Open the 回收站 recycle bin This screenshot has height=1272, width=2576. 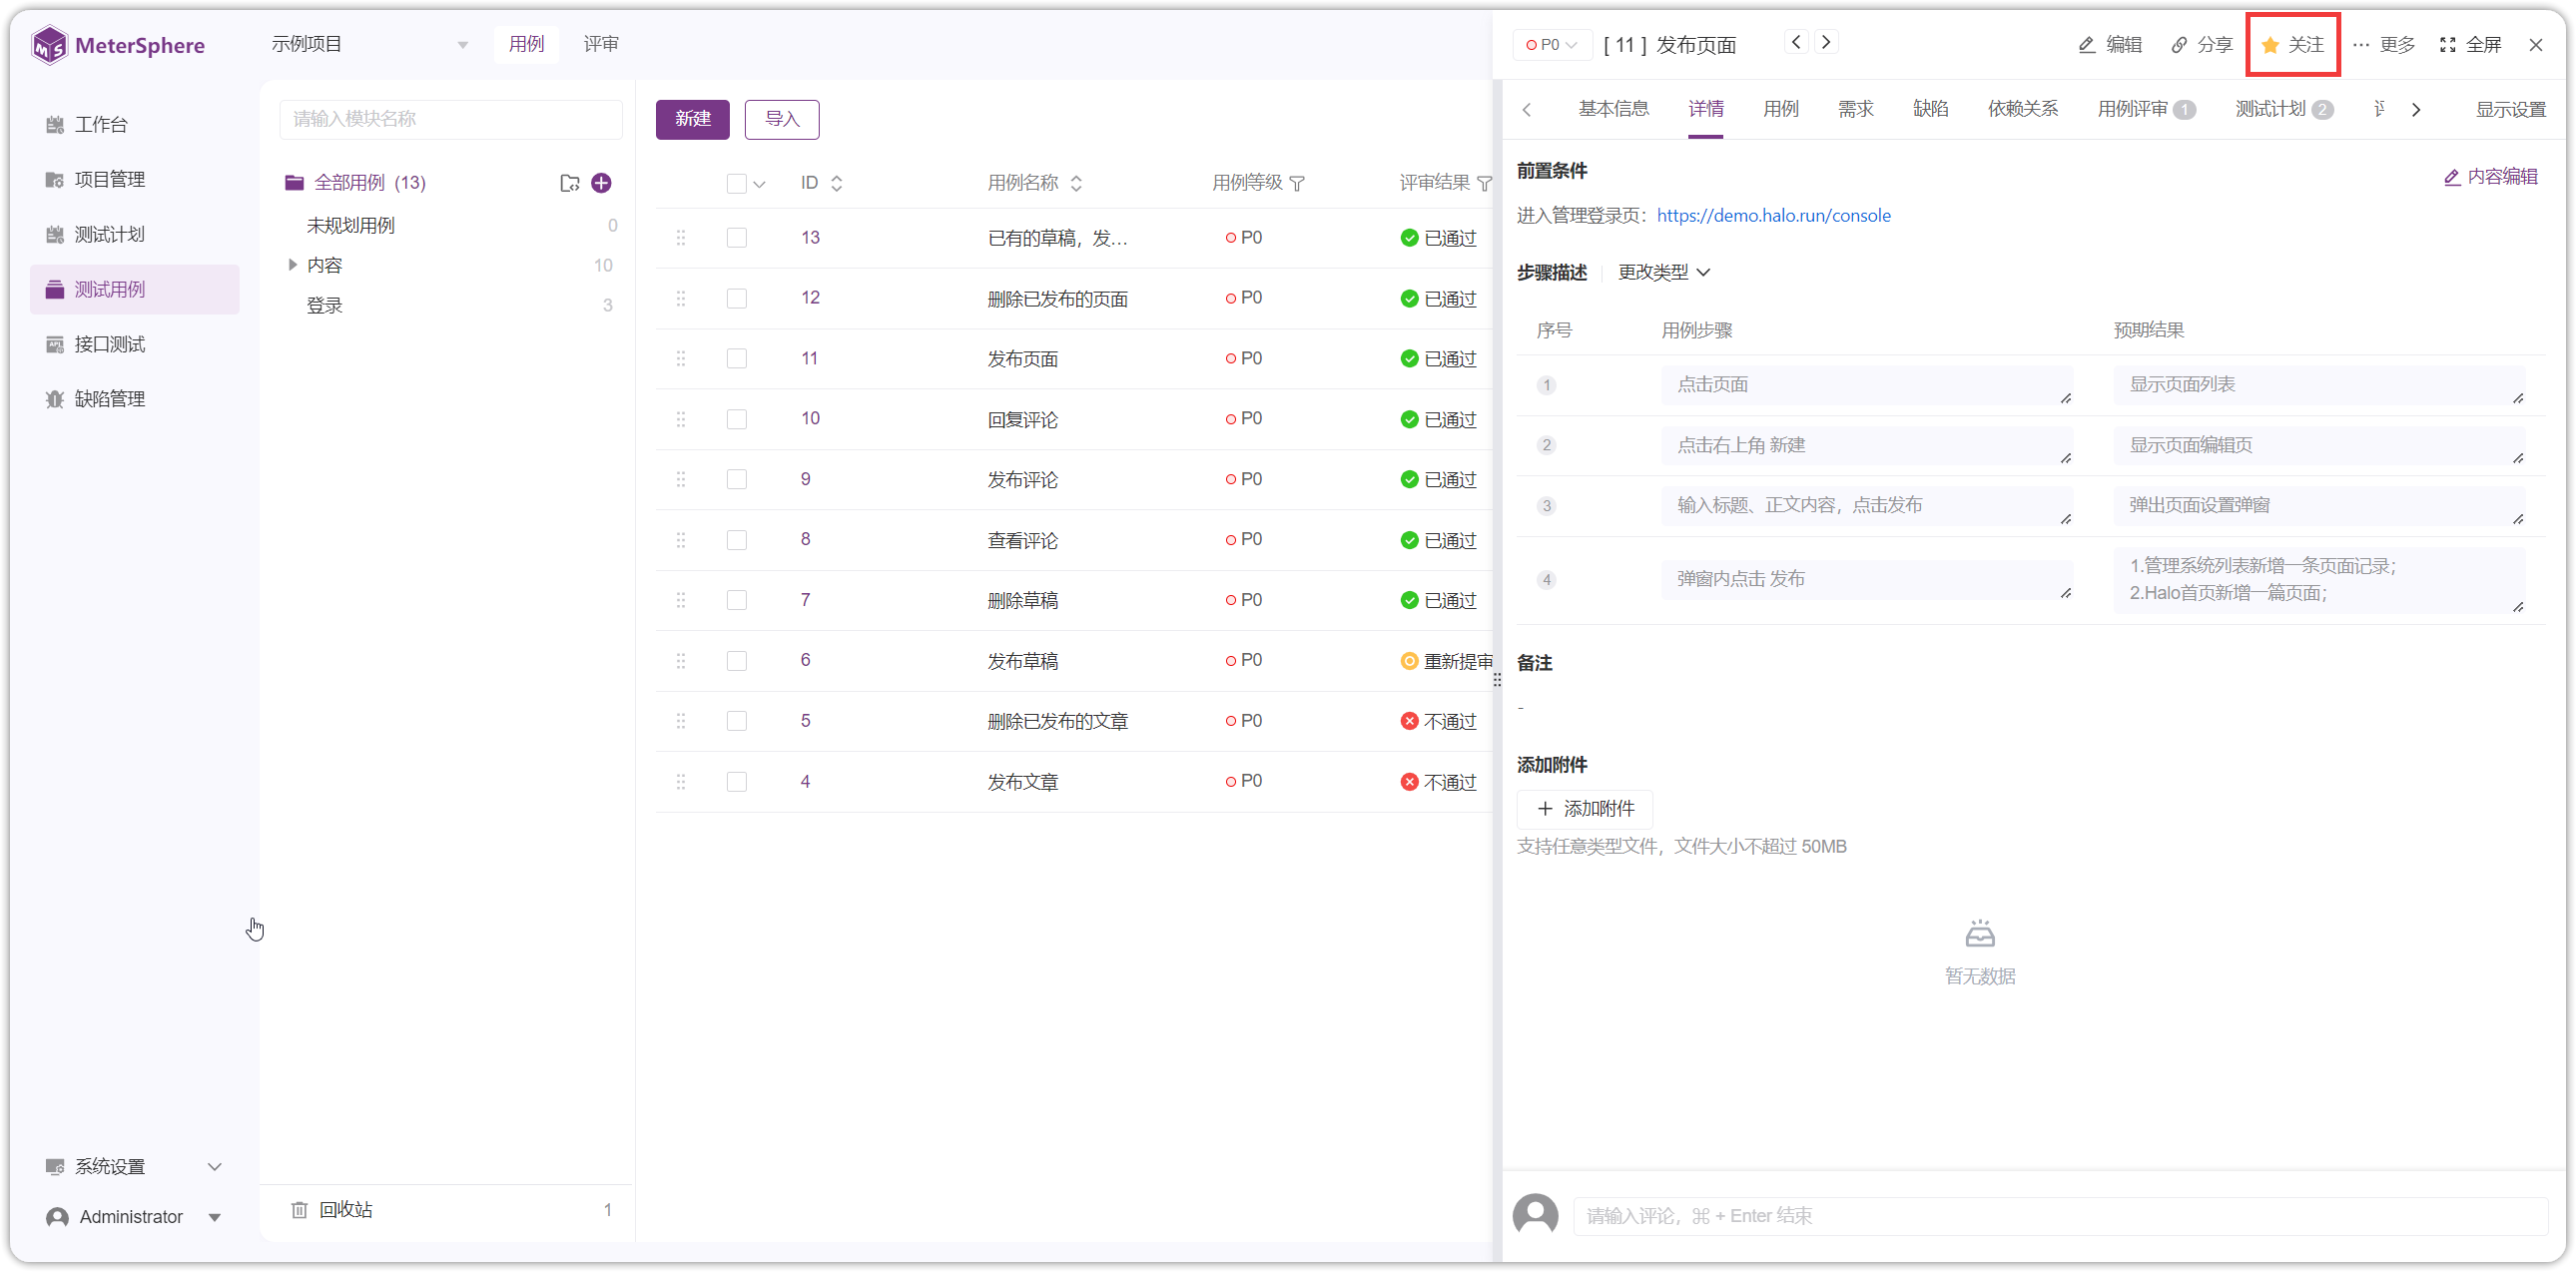point(345,1210)
